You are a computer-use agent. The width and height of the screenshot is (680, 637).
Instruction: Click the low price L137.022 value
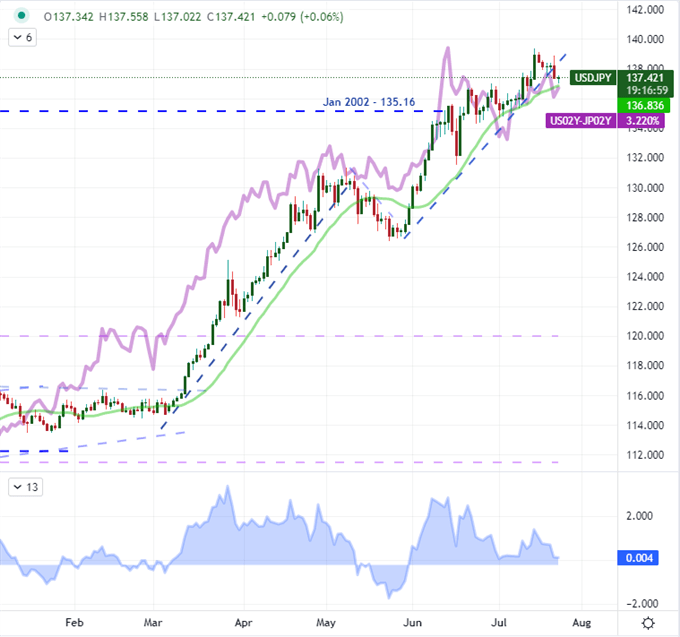pos(178,17)
